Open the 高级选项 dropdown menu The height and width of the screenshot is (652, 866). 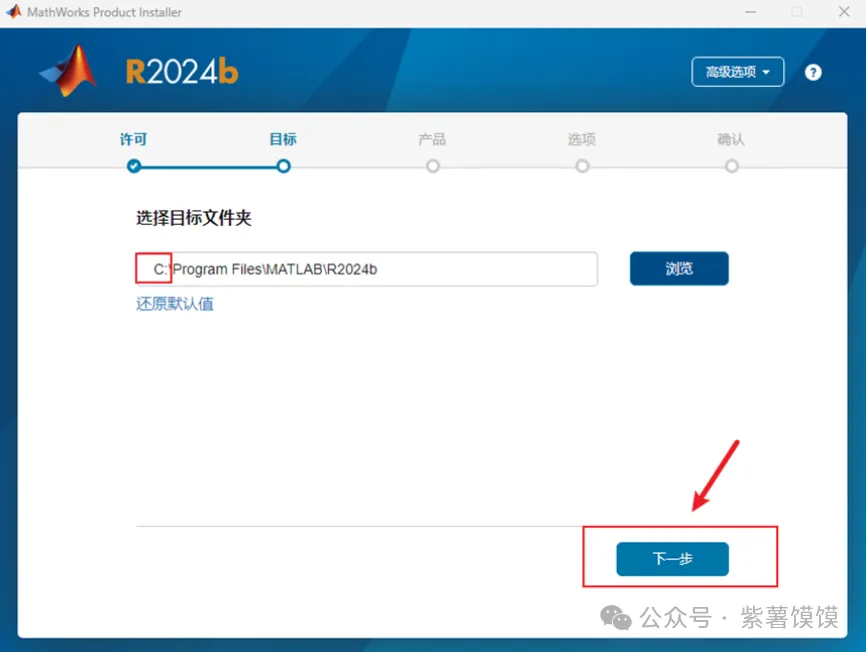click(x=737, y=72)
